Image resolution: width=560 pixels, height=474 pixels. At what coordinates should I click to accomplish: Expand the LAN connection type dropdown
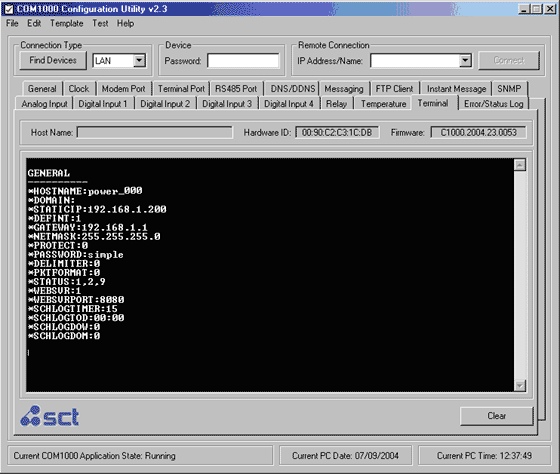[x=139, y=60]
